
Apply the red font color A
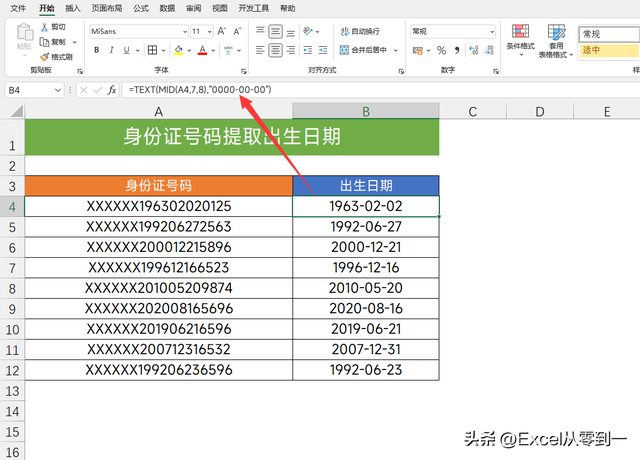(202, 50)
